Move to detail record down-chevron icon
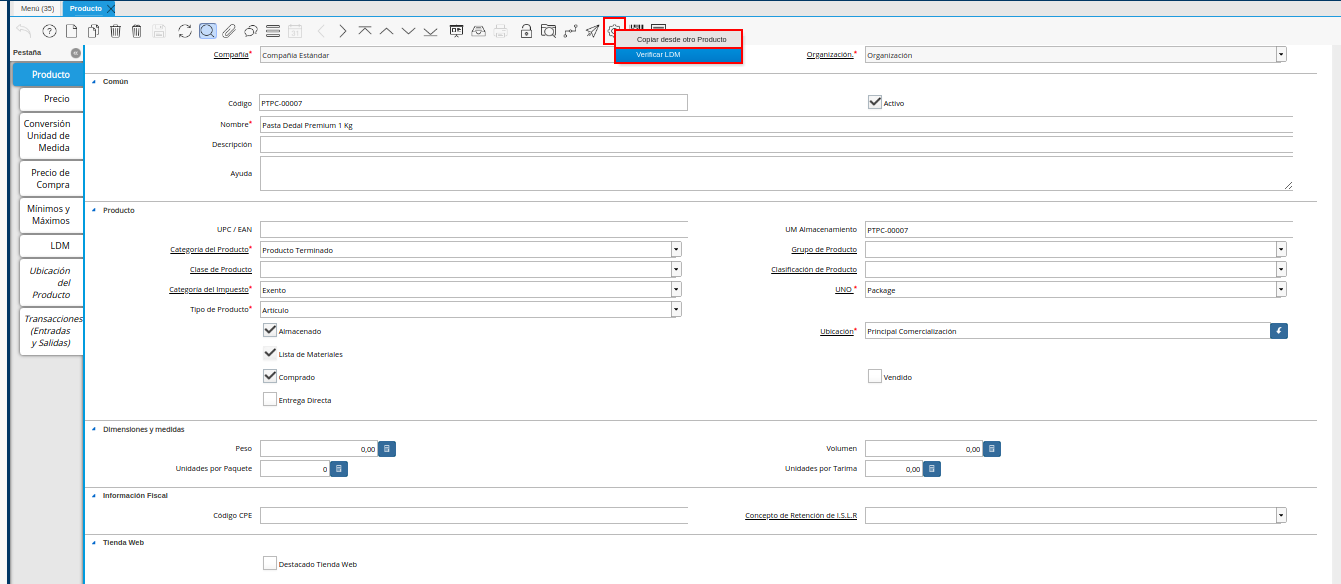 408,31
